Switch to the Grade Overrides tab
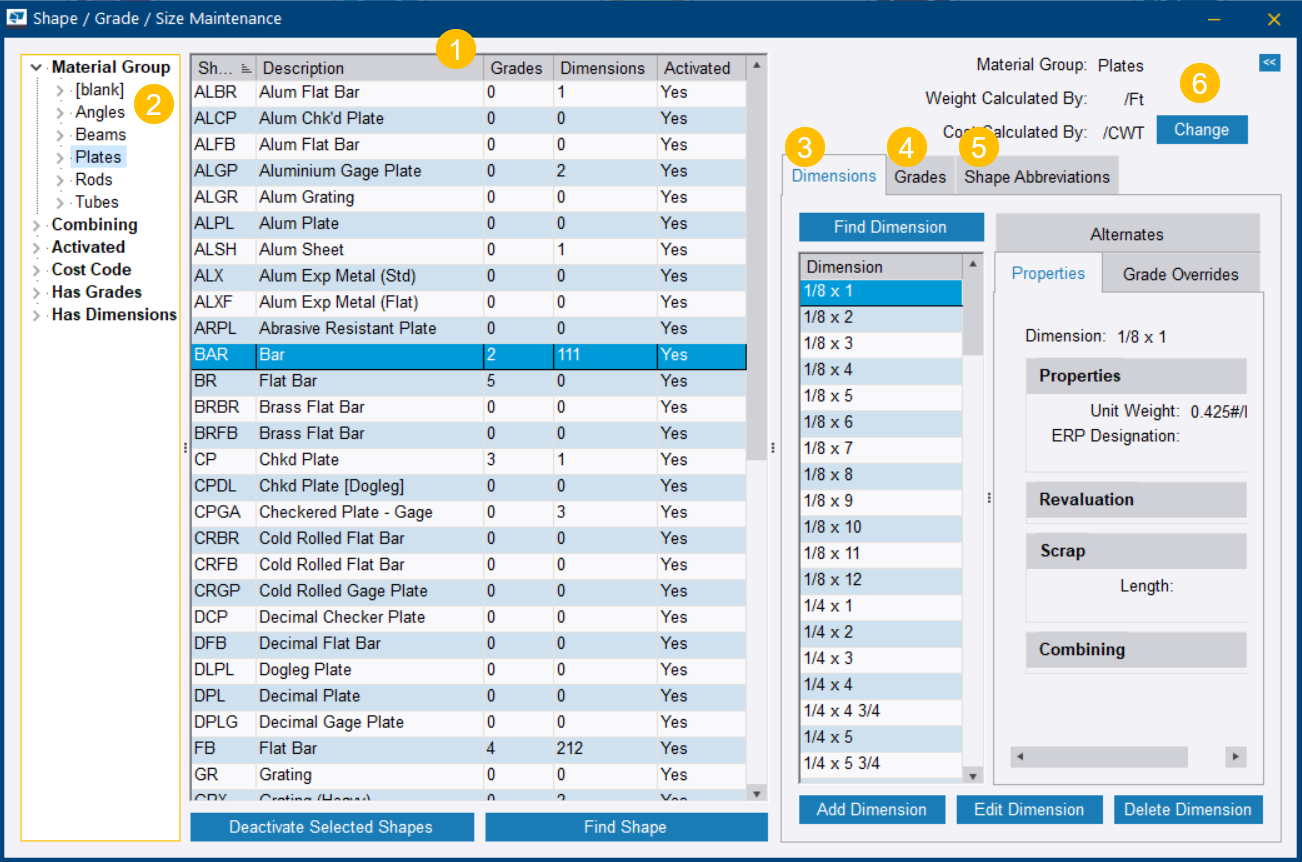This screenshot has height=862, width=1302. (1180, 273)
